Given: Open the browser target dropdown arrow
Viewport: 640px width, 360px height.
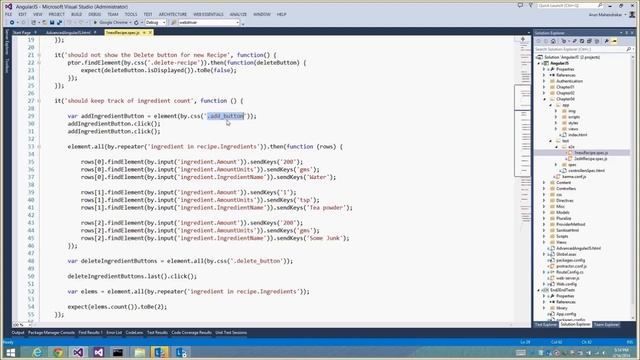Looking at the screenshot, I should tap(130, 22).
